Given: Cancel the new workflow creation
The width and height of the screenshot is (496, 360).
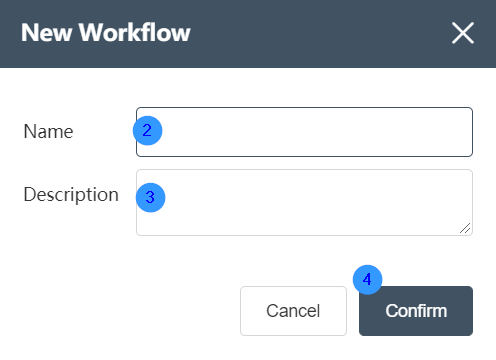Looking at the screenshot, I should [x=293, y=311].
